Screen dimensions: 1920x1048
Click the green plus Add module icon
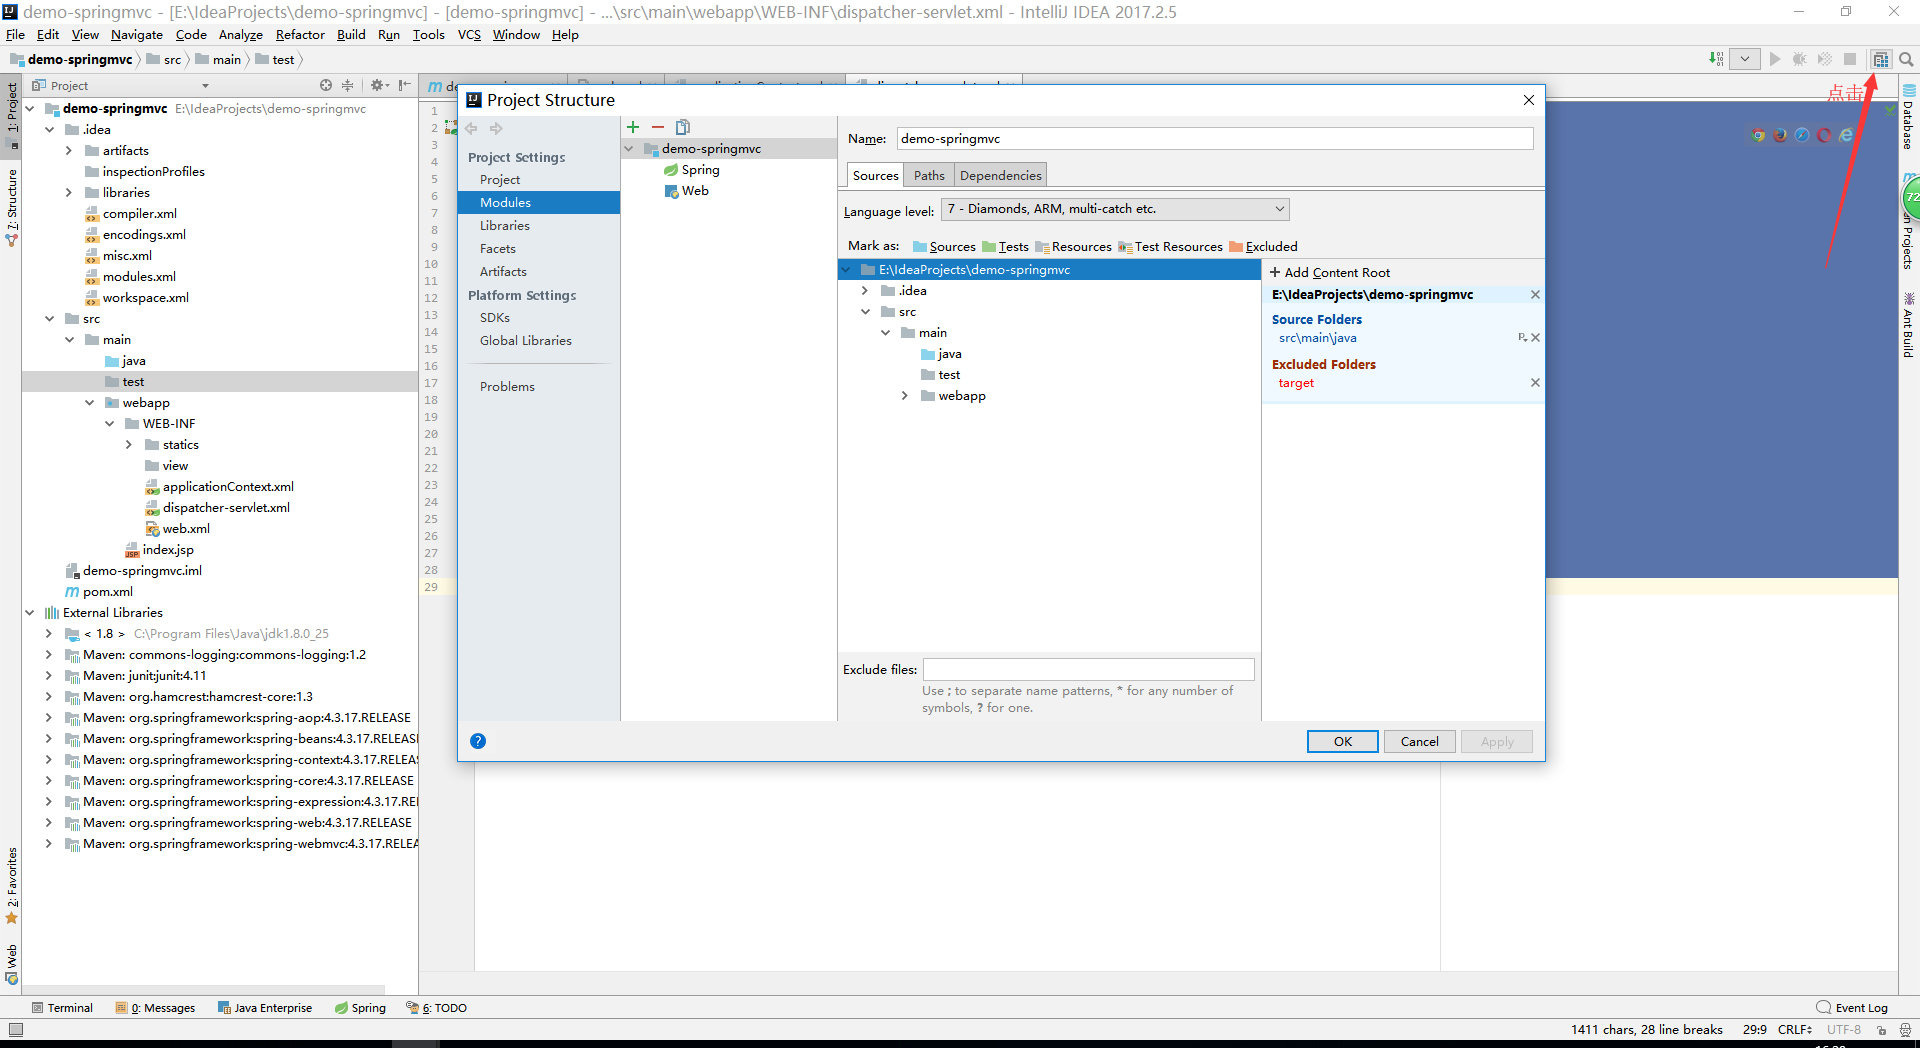pyautogui.click(x=633, y=127)
